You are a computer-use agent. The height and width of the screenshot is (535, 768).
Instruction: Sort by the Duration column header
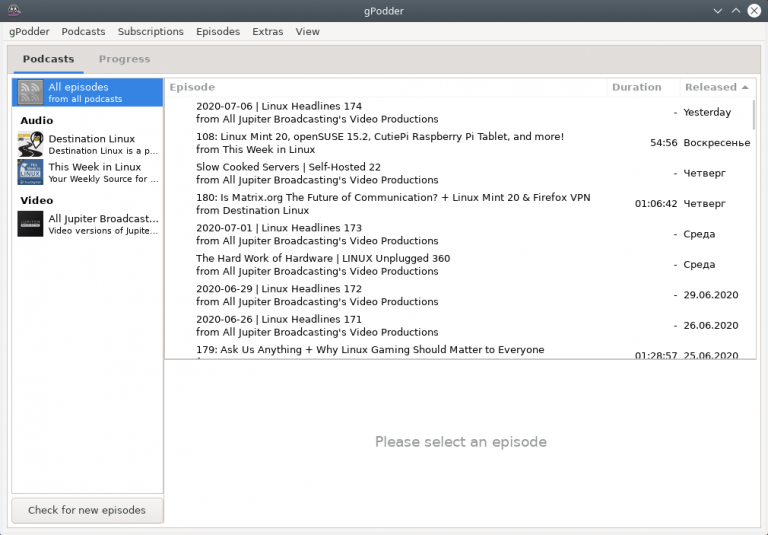(644, 87)
